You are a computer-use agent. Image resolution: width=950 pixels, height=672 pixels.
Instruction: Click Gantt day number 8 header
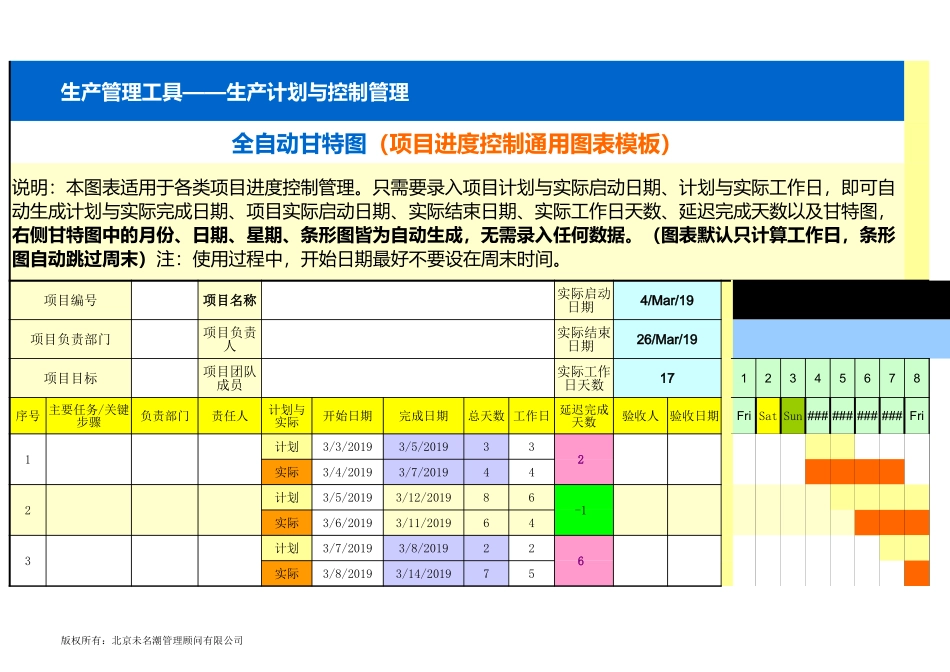point(917,378)
